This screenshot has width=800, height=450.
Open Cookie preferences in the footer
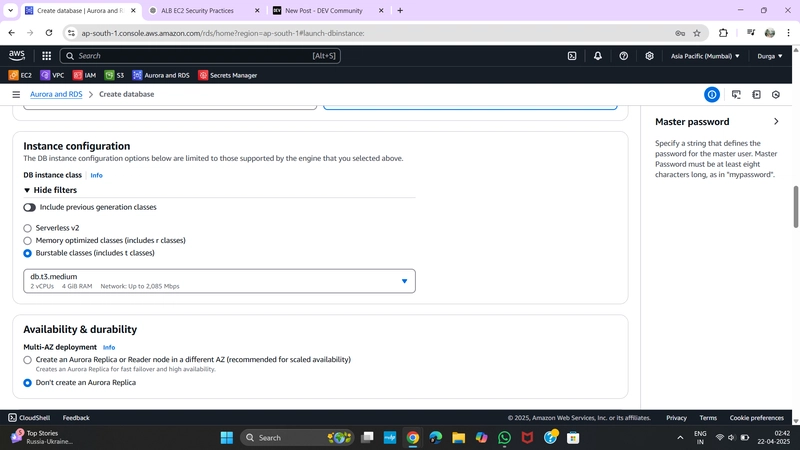click(756, 417)
